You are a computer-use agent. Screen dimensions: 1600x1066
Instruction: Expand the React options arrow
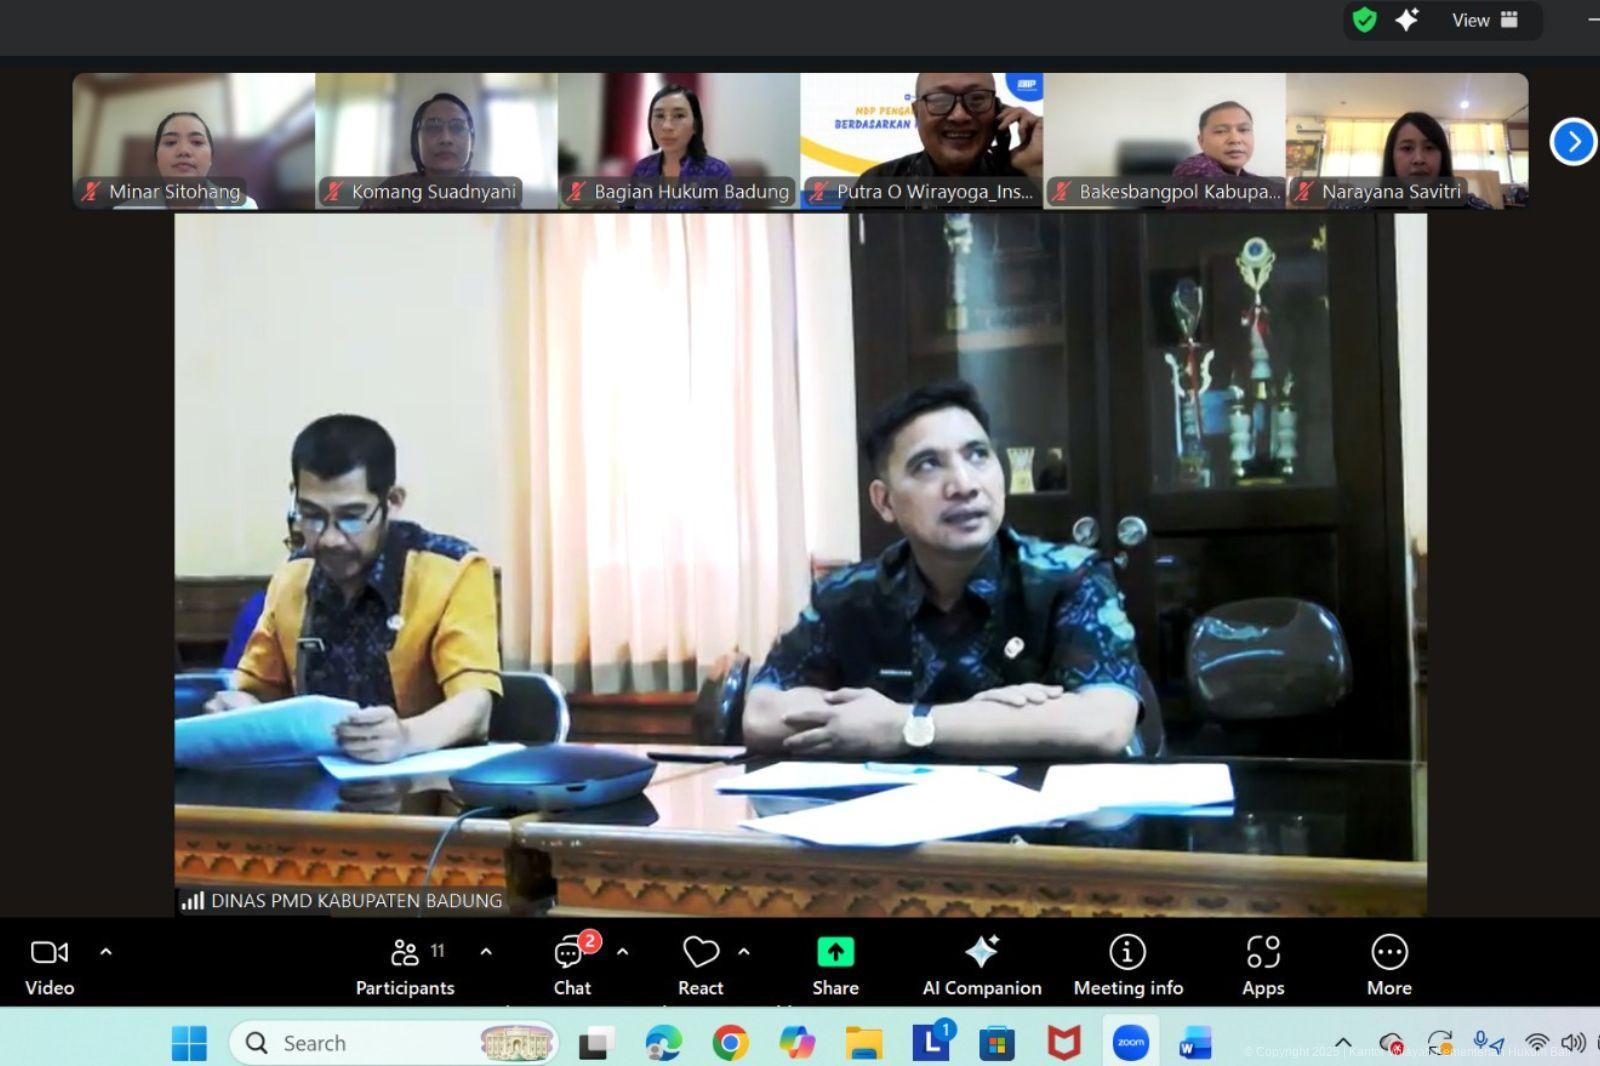[x=744, y=952]
